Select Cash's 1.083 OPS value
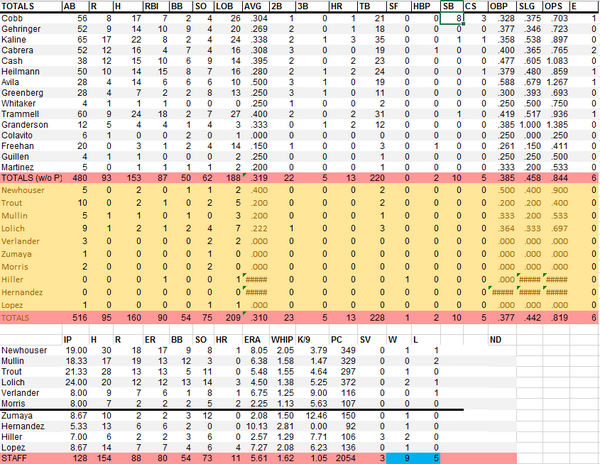 click(556, 61)
